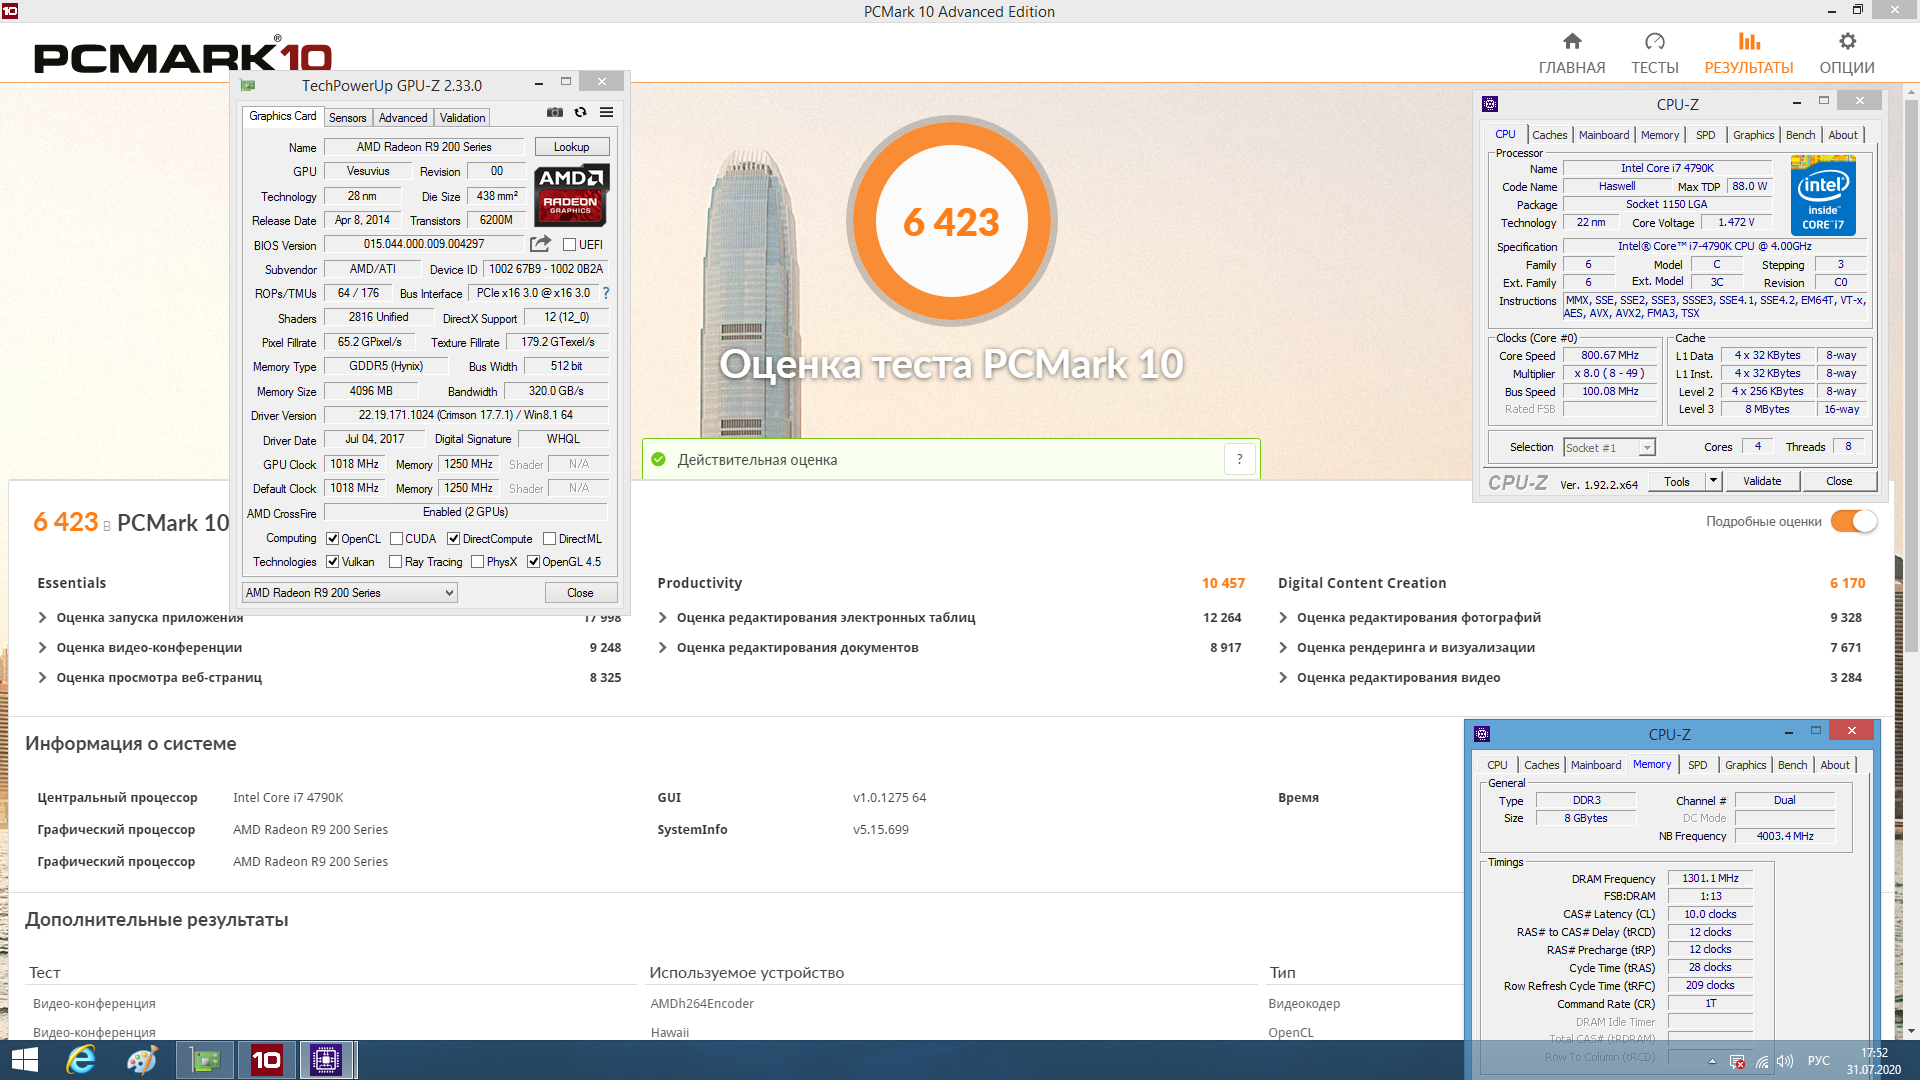The width and height of the screenshot is (1920, 1080).
Task: Open Caches tab in top CPU-Z window
Action: tap(1549, 135)
